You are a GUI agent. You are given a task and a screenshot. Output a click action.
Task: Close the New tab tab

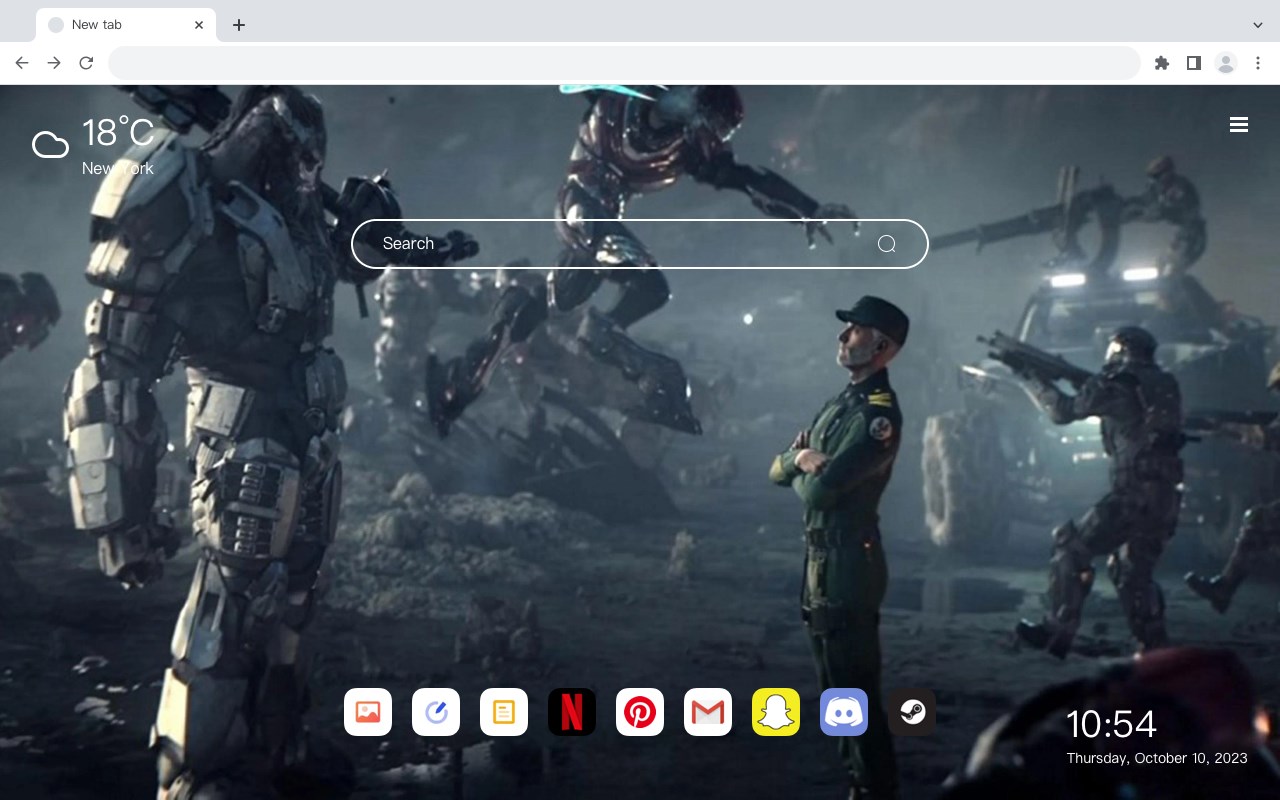click(199, 25)
